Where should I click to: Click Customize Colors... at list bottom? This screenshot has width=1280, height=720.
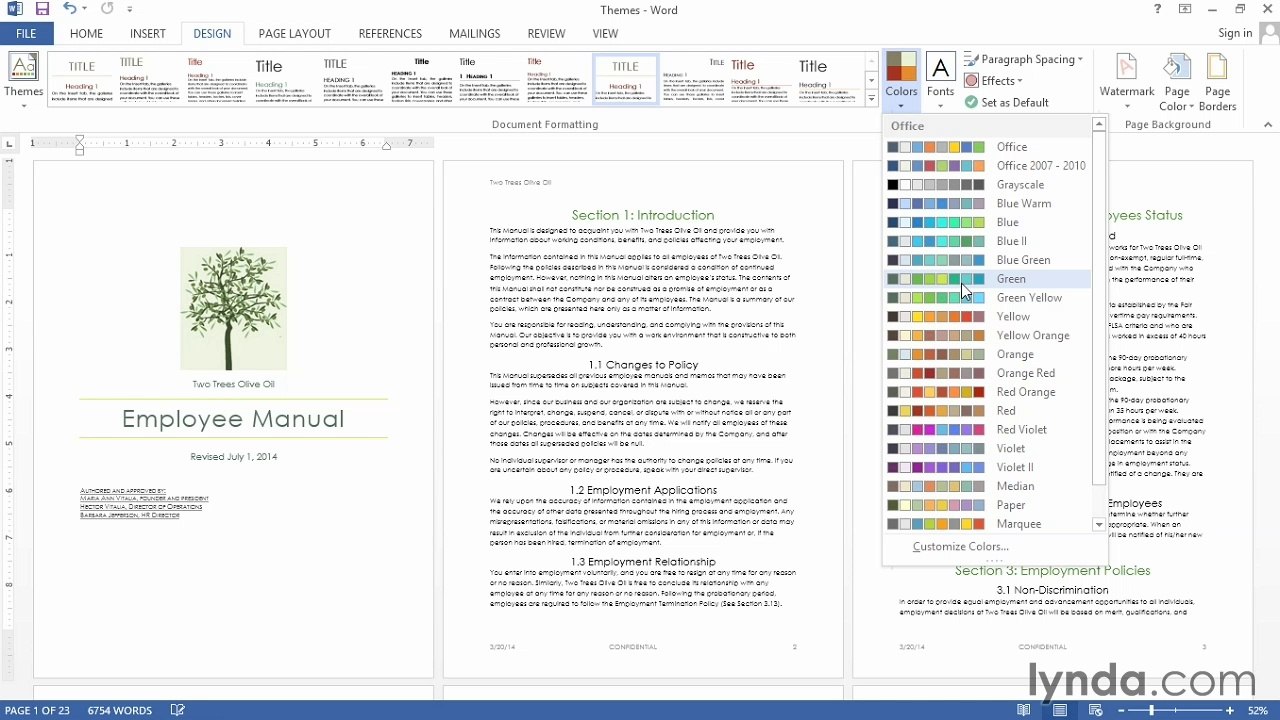point(961,546)
